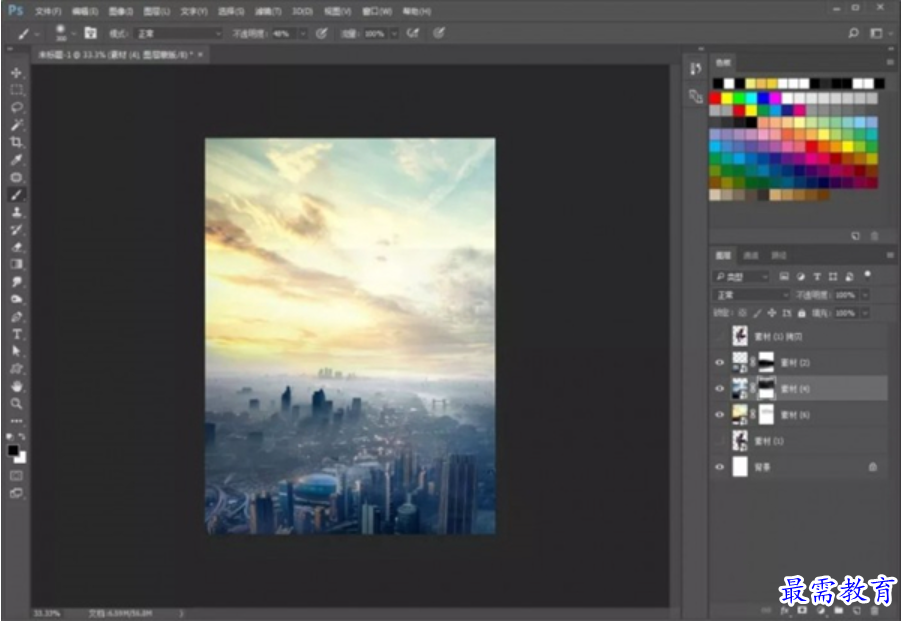Switch to the 通道 tab
The width and height of the screenshot is (903, 622).
tap(751, 255)
